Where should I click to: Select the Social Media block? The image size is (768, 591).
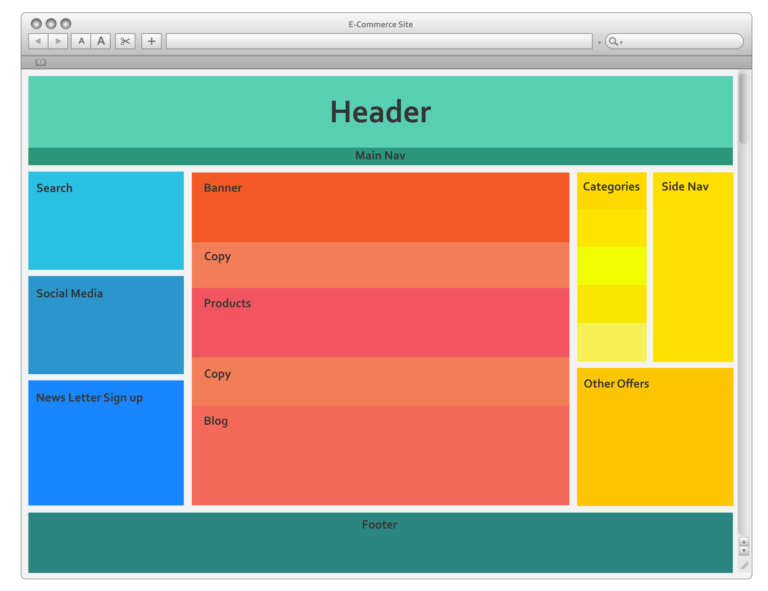click(x=106, y=325)
